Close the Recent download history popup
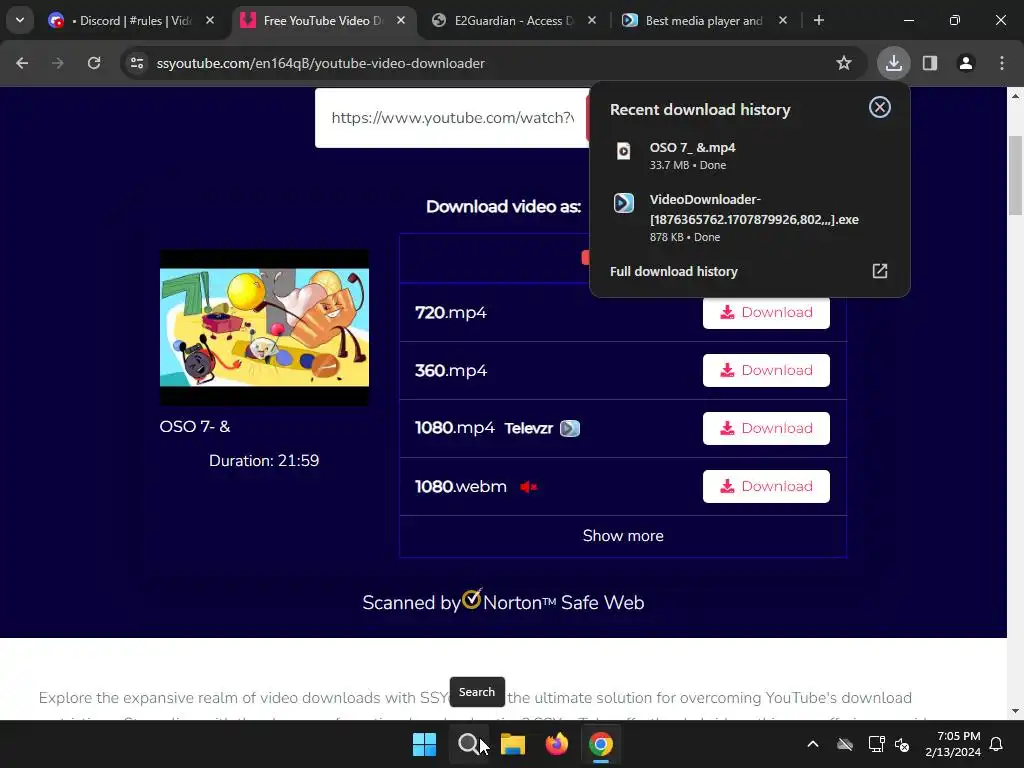Viewport: 1024px width, 768px height. (880, 107)
